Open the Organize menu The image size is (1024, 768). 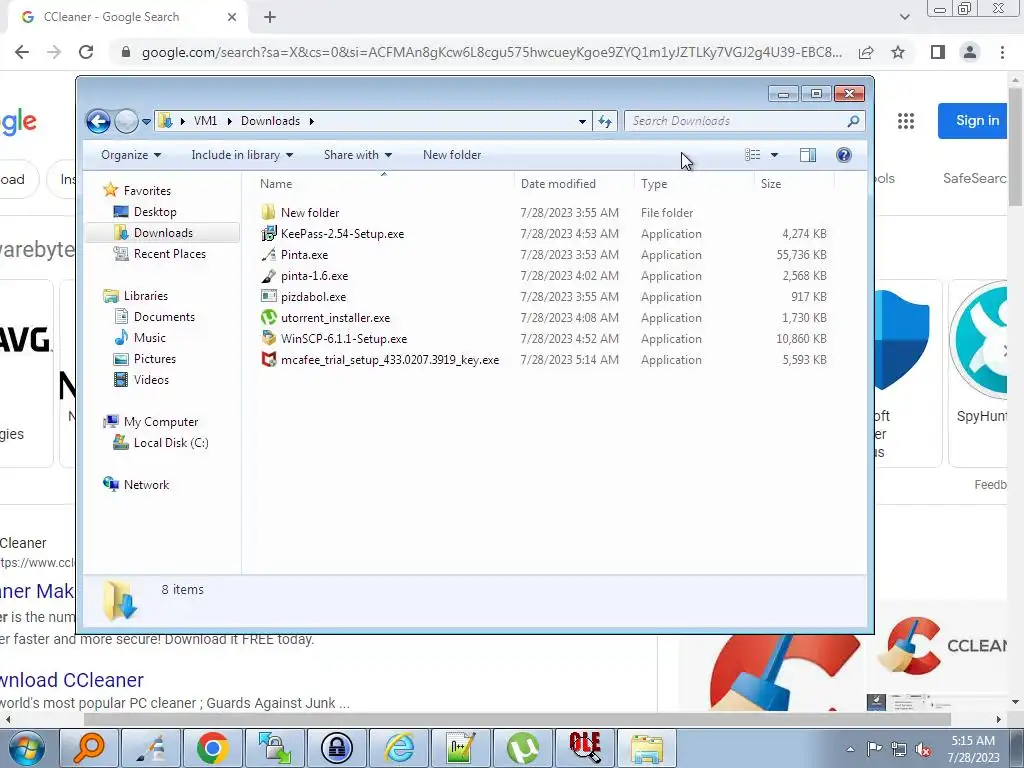point(131,155)
